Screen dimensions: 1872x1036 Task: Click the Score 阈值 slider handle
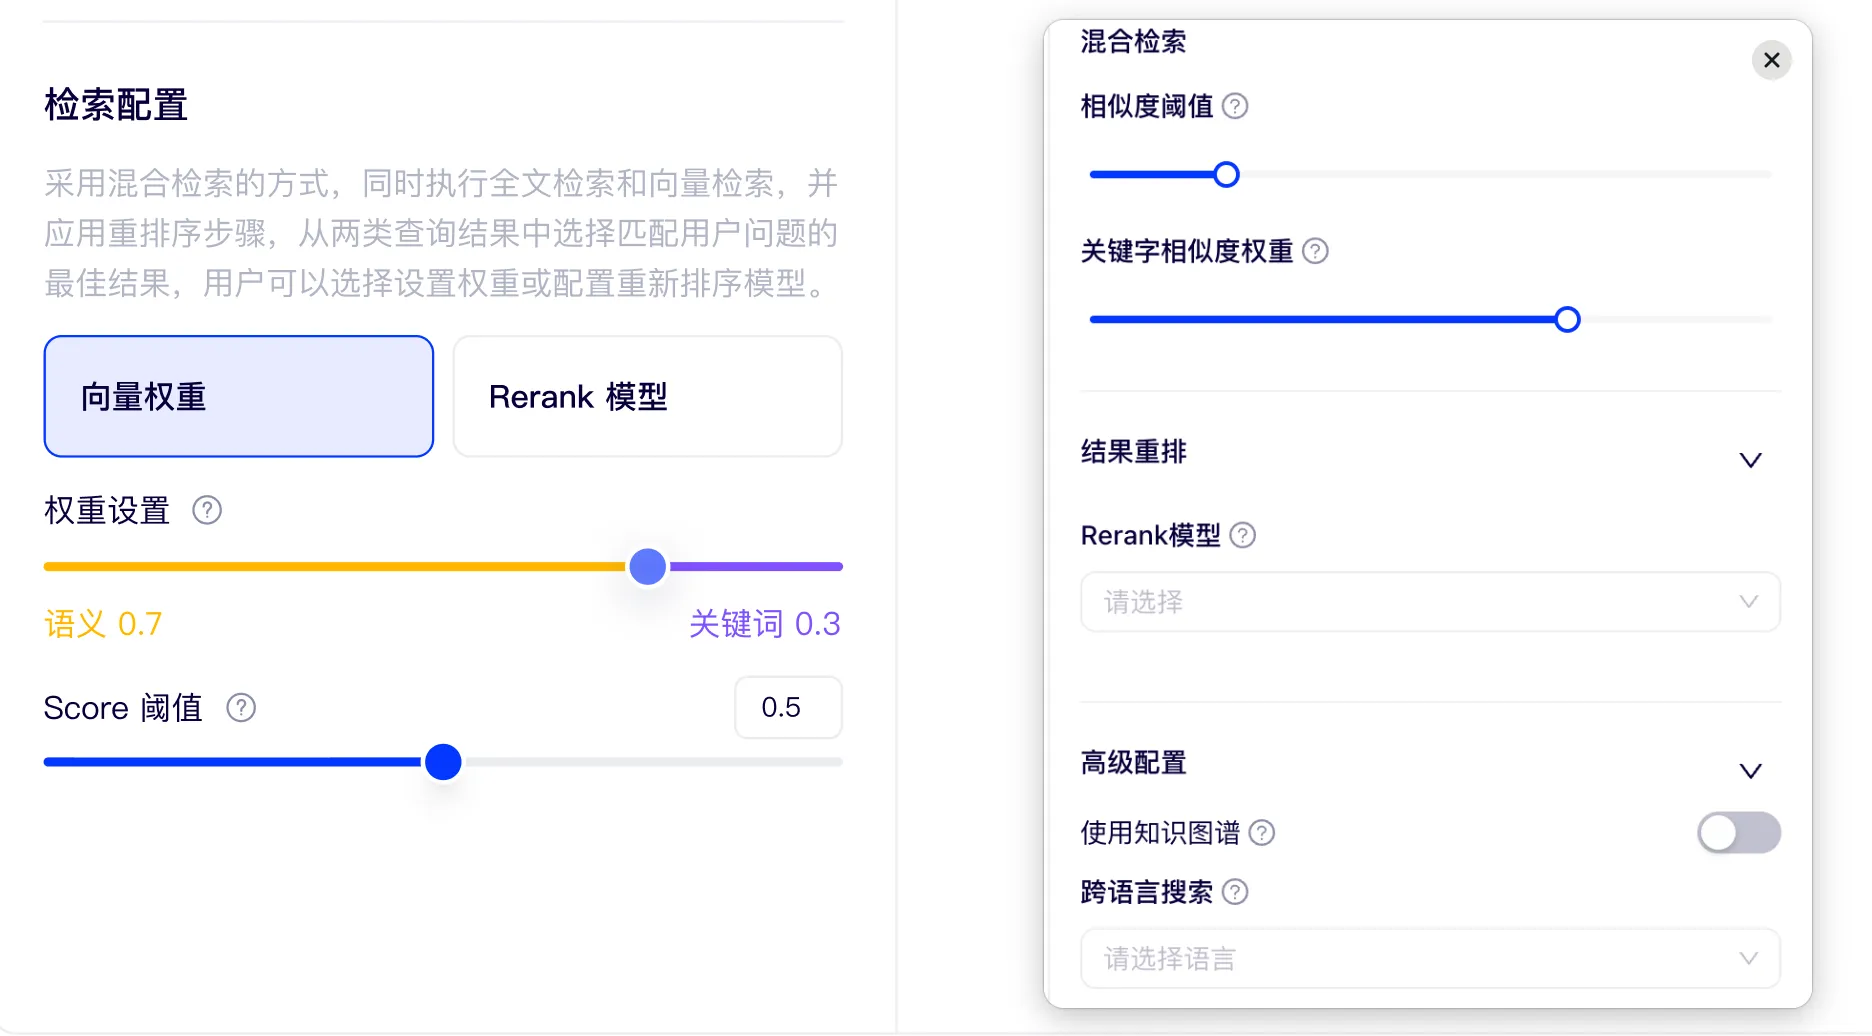pos(443,762)
